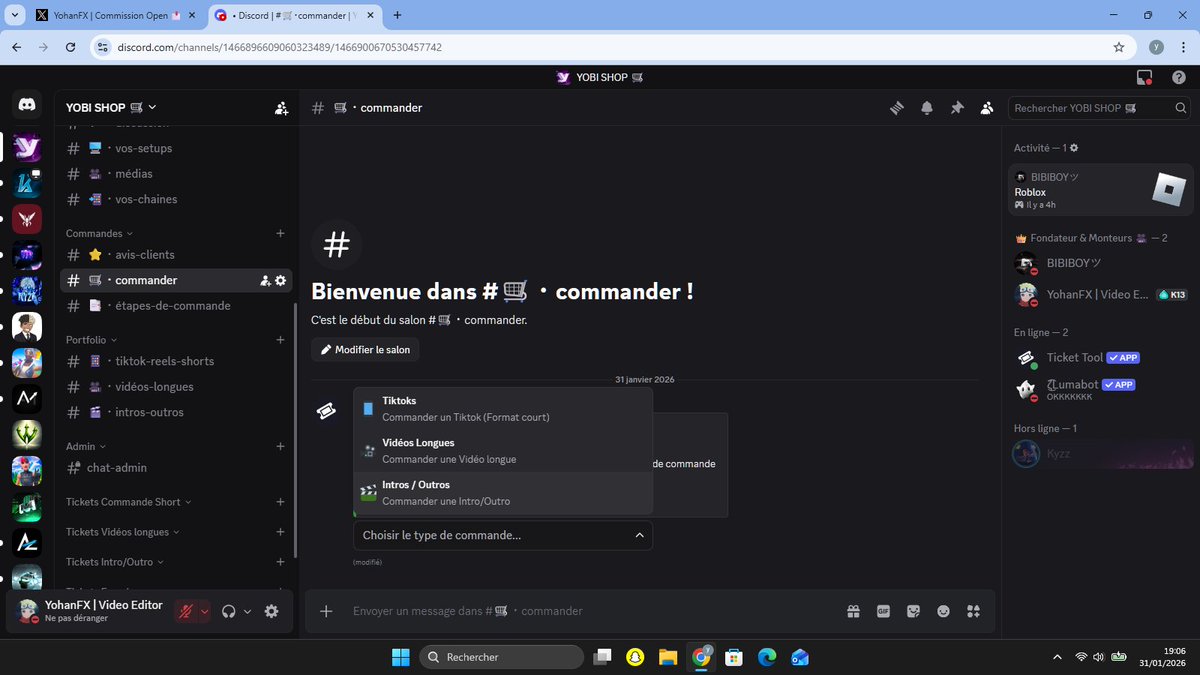
Task: Toggle the headphones deafen control
Action: pos(228,610)
